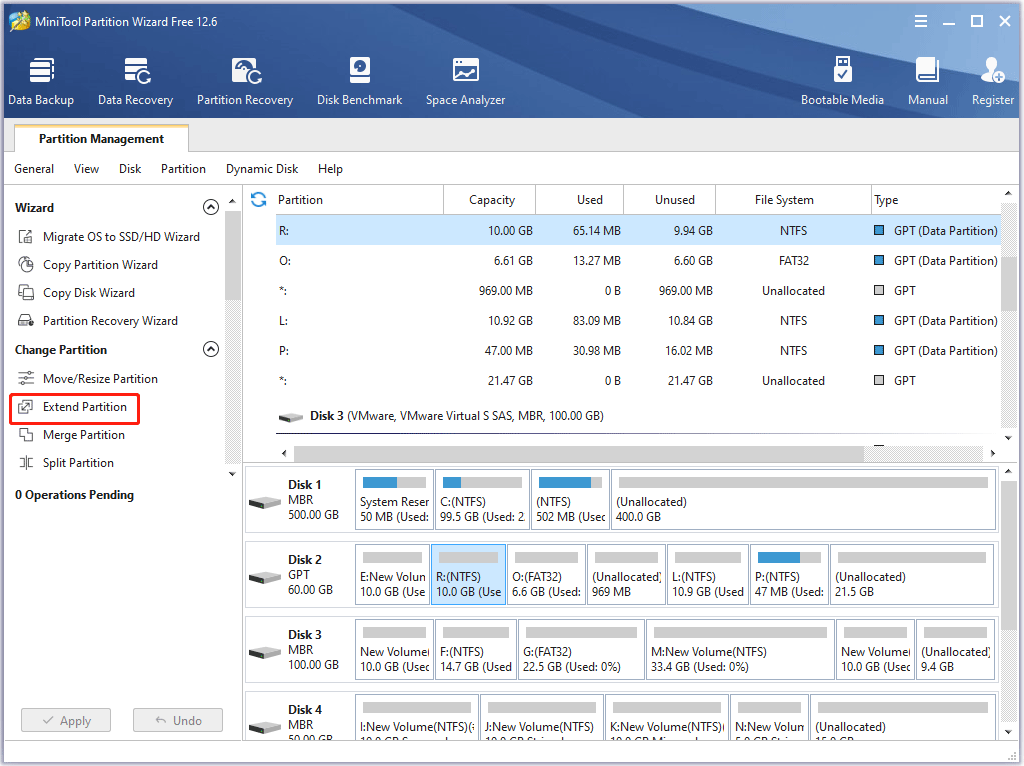Open the Disk menu
1024x766 pixels.
click(130, 169)
